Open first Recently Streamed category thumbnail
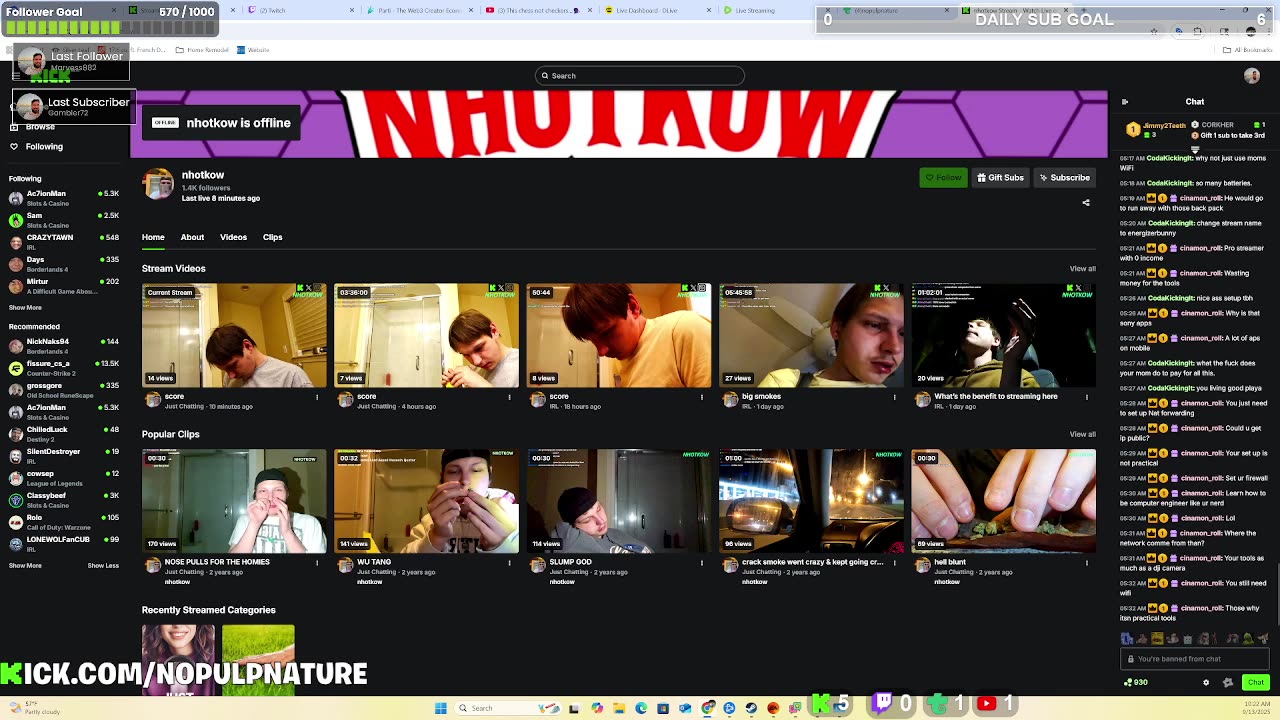 (x=178, y=660)
